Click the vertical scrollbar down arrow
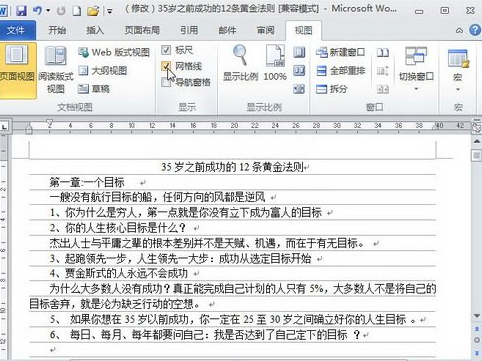Screen dimensions: 482x361 (x=477, y=316)
